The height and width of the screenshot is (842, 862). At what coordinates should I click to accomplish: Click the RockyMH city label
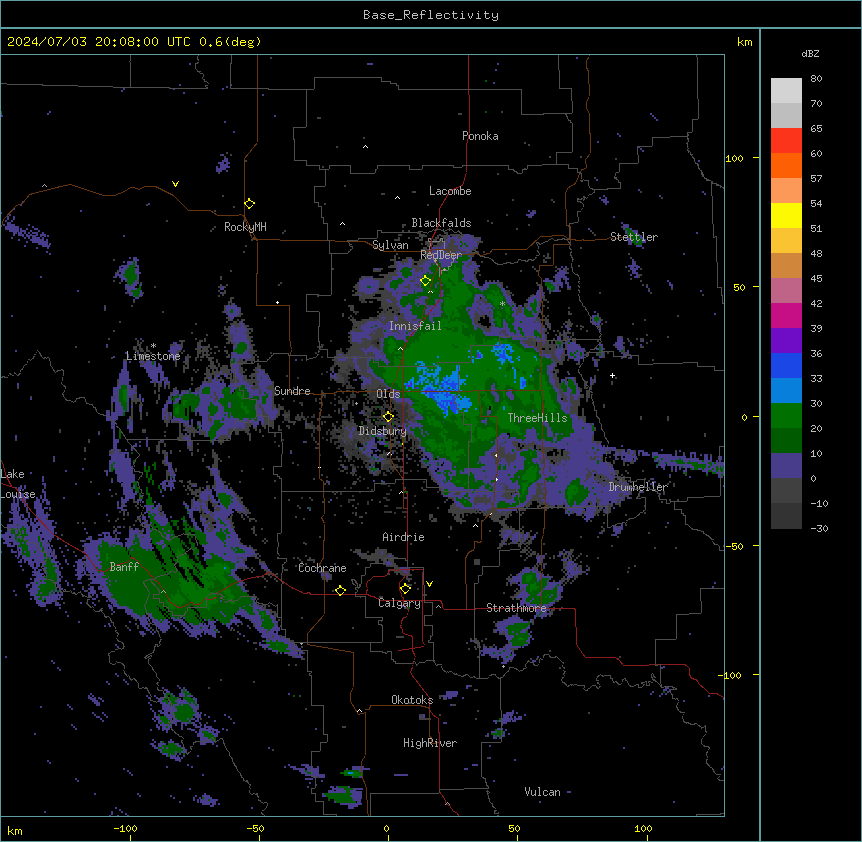(x=245, y=227)
